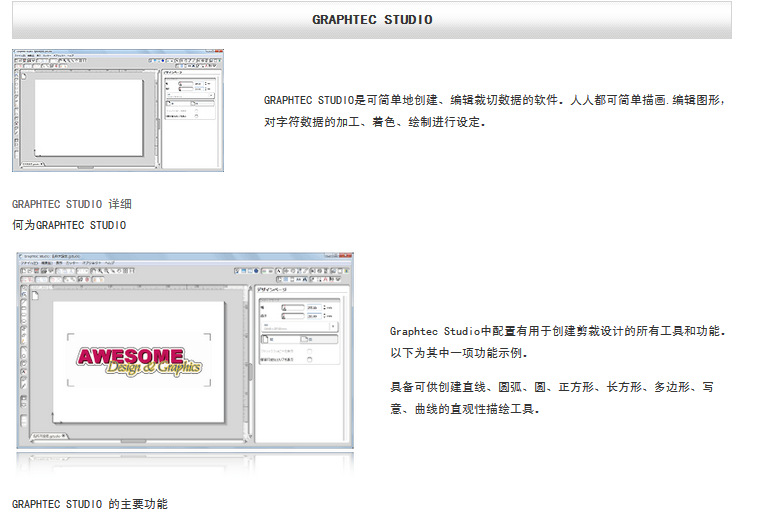
Task: Click new page icon above canvas in large screenshot
Action: [x=35, y=296]
